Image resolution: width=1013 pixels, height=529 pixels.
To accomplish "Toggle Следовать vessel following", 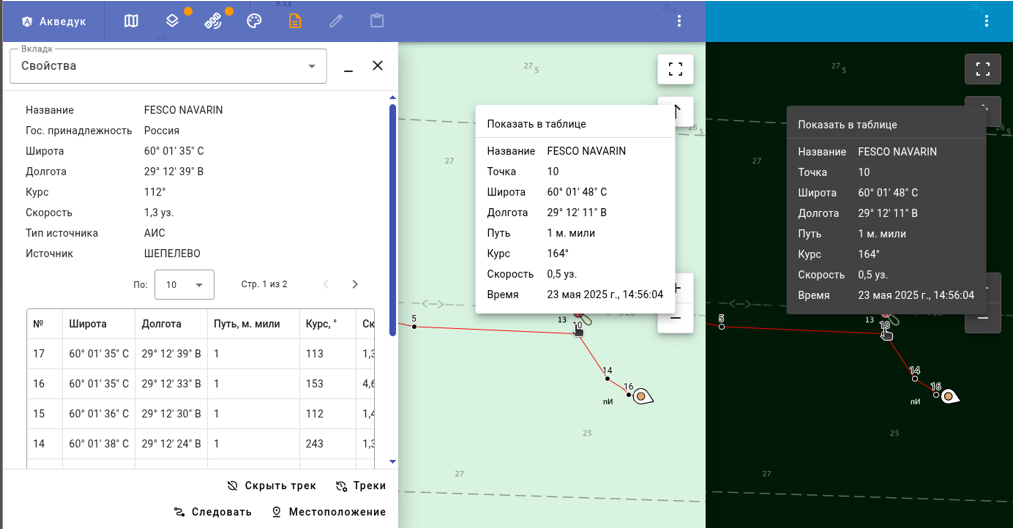I will (x=213, y=512).
